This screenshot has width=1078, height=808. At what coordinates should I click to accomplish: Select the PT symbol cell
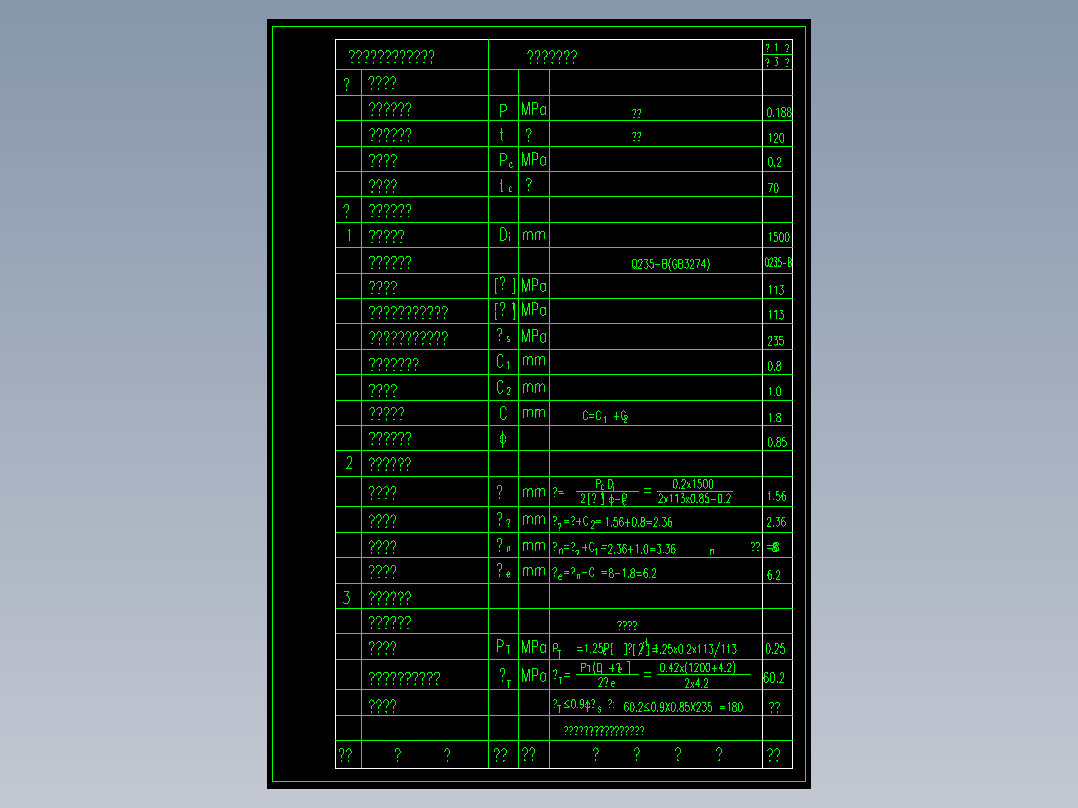503,646
